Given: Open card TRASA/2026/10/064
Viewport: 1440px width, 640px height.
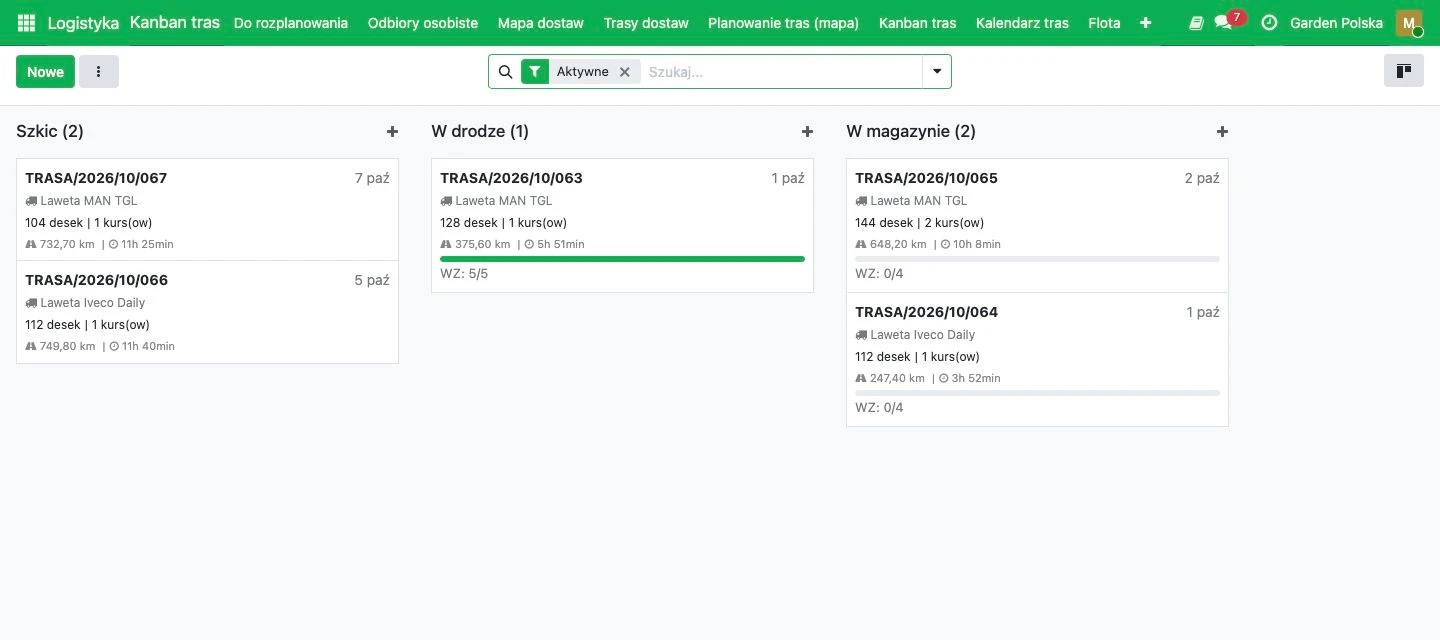Looking at the screenshot, I should (1037, 360).
